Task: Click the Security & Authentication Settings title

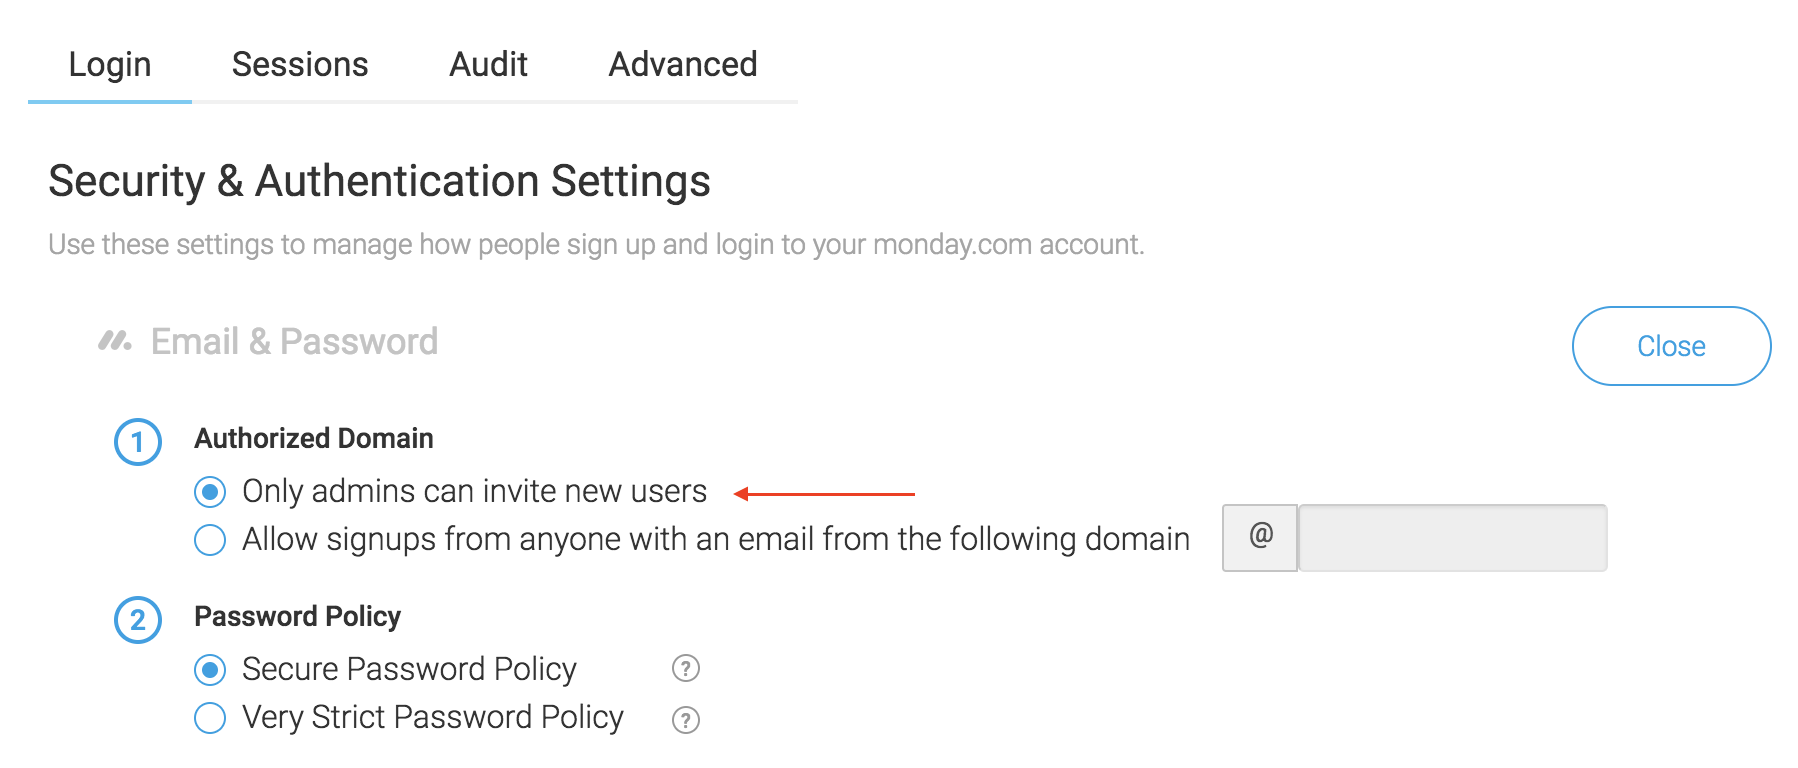Action: (379, 182)
